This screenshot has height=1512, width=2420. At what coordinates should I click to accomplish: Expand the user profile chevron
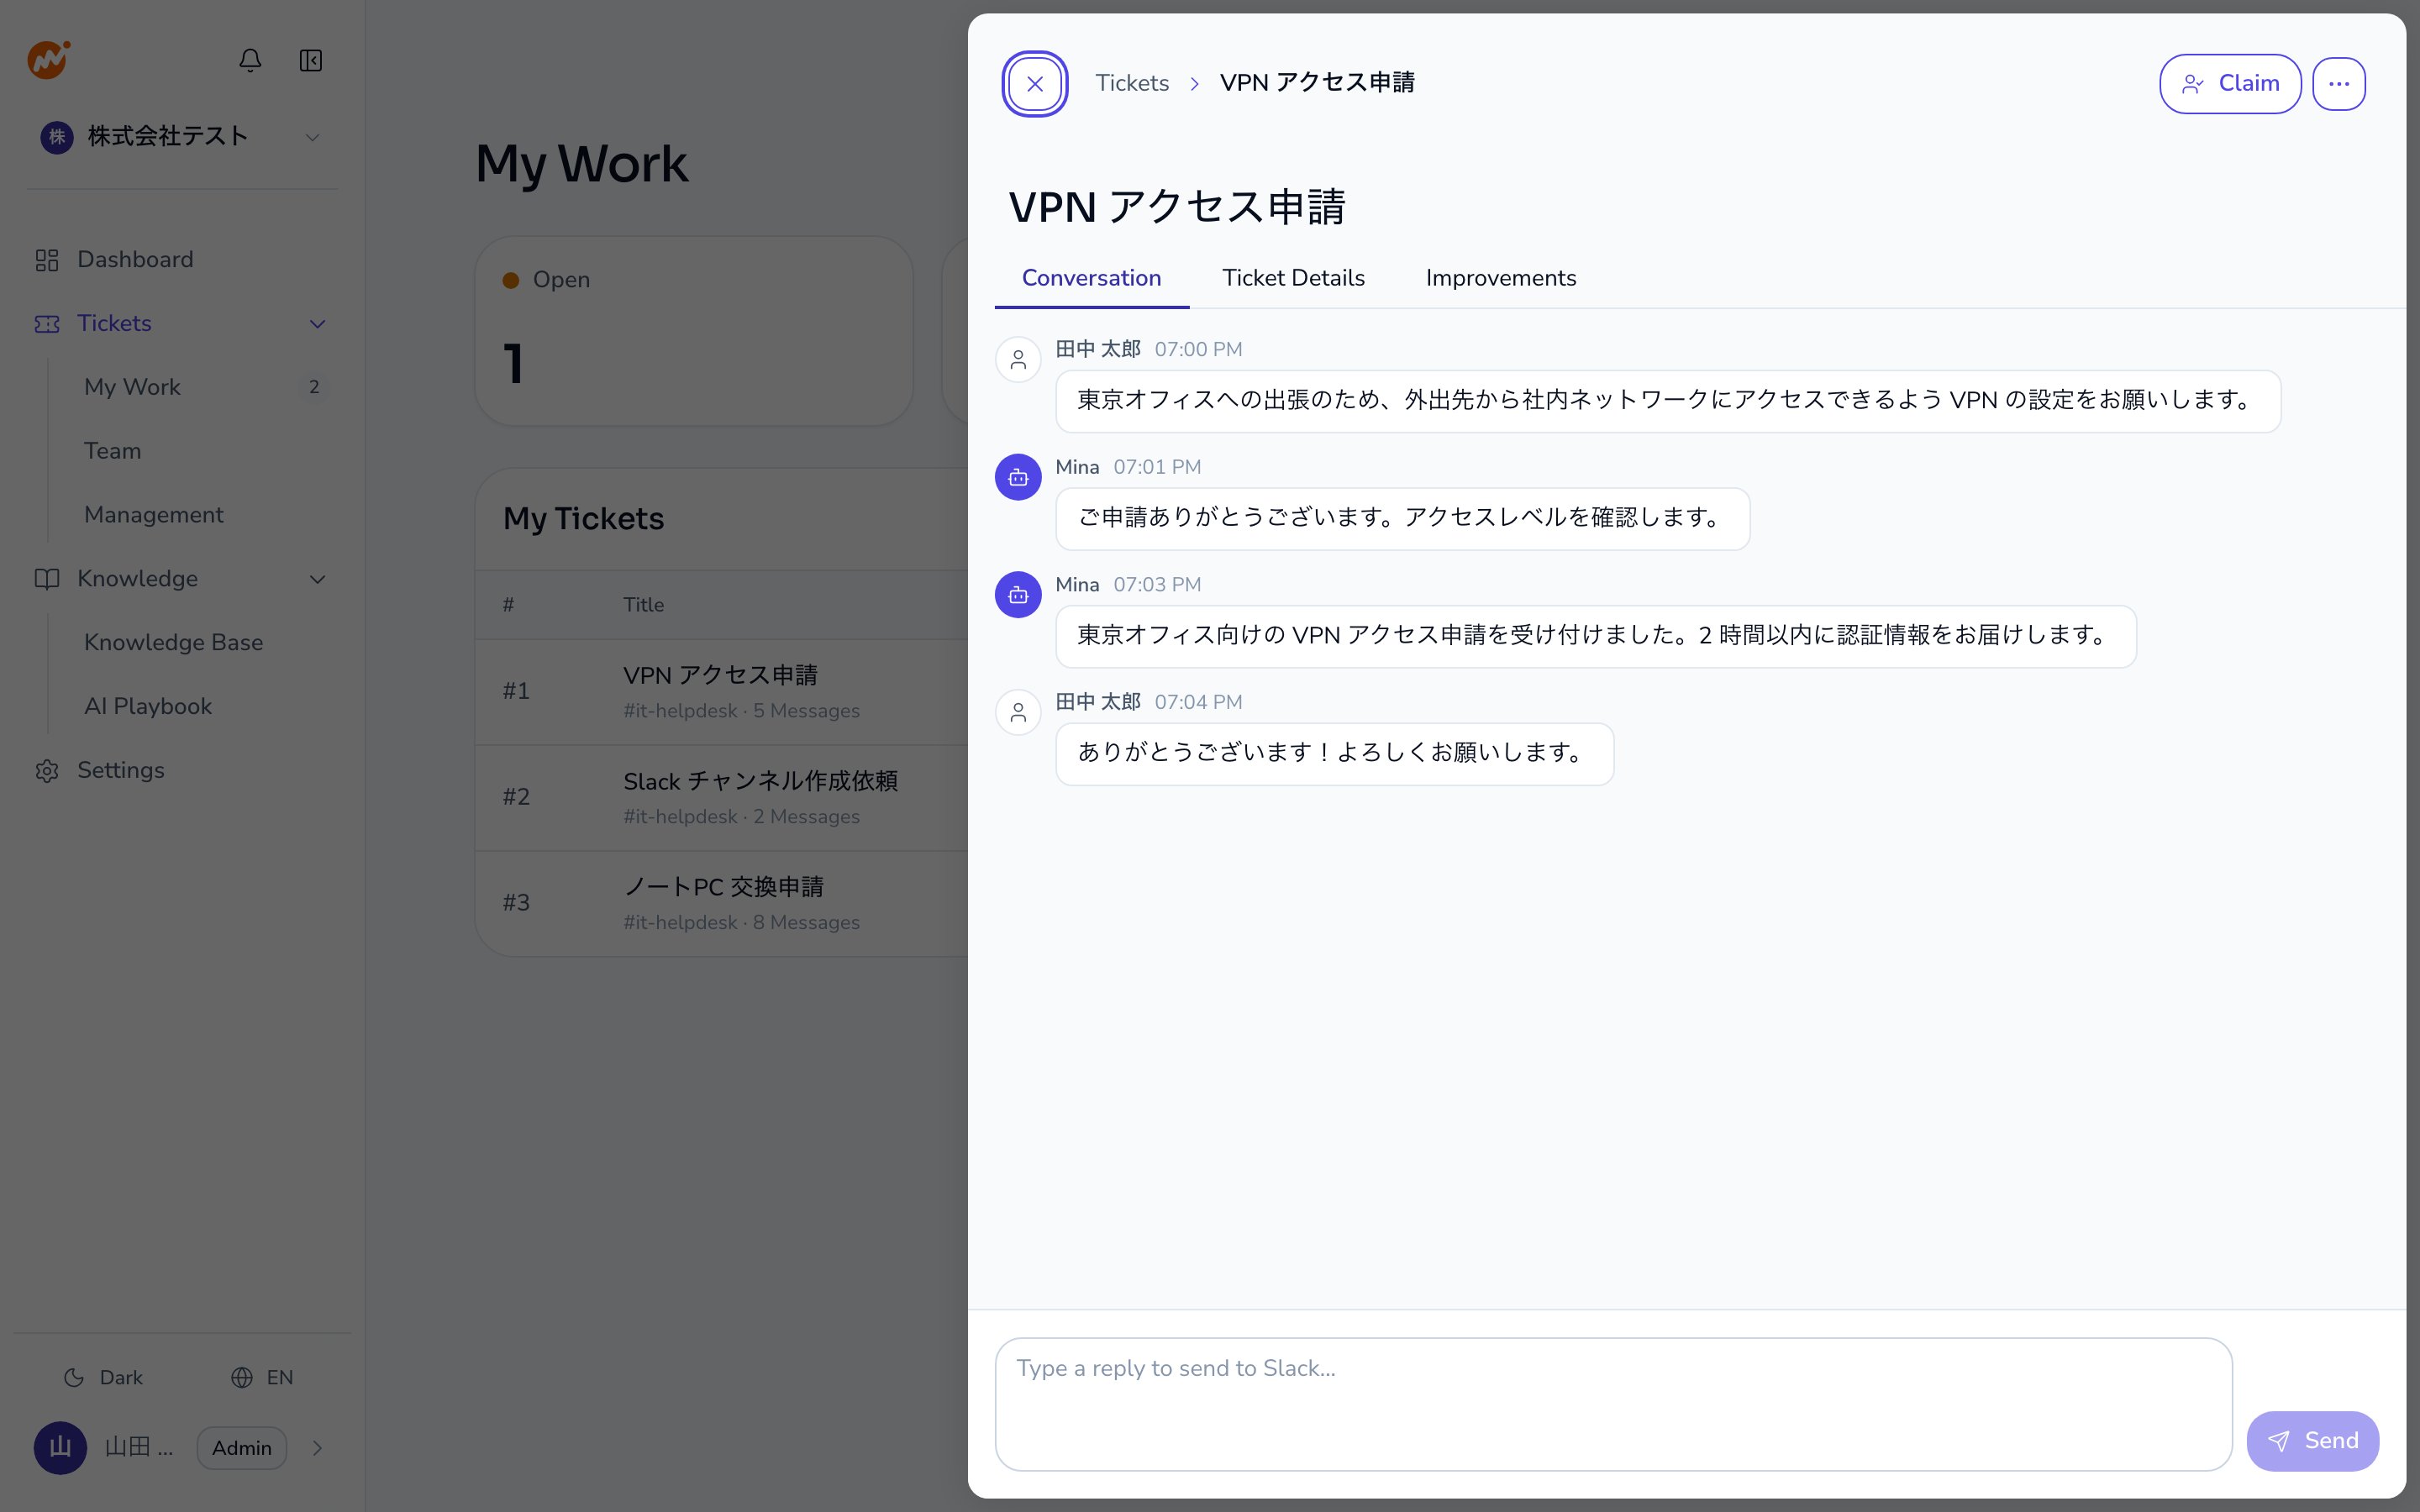click(317, 1448)
